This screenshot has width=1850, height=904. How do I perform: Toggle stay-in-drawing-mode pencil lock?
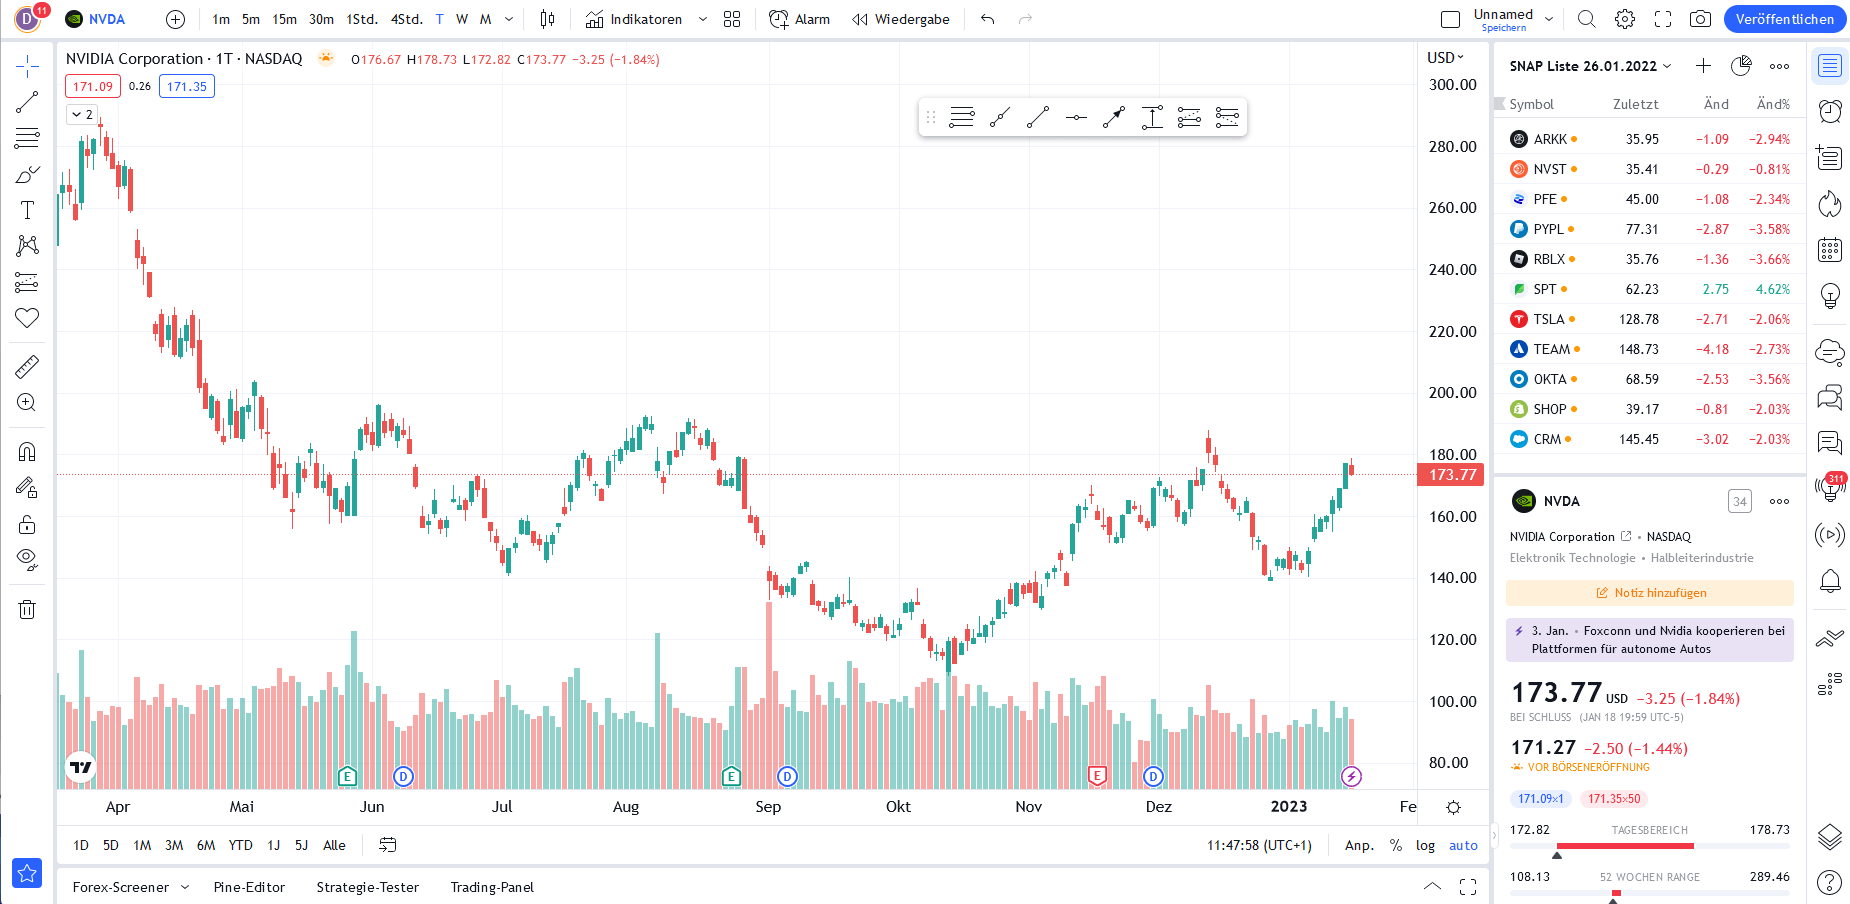(x=27, y=488)
